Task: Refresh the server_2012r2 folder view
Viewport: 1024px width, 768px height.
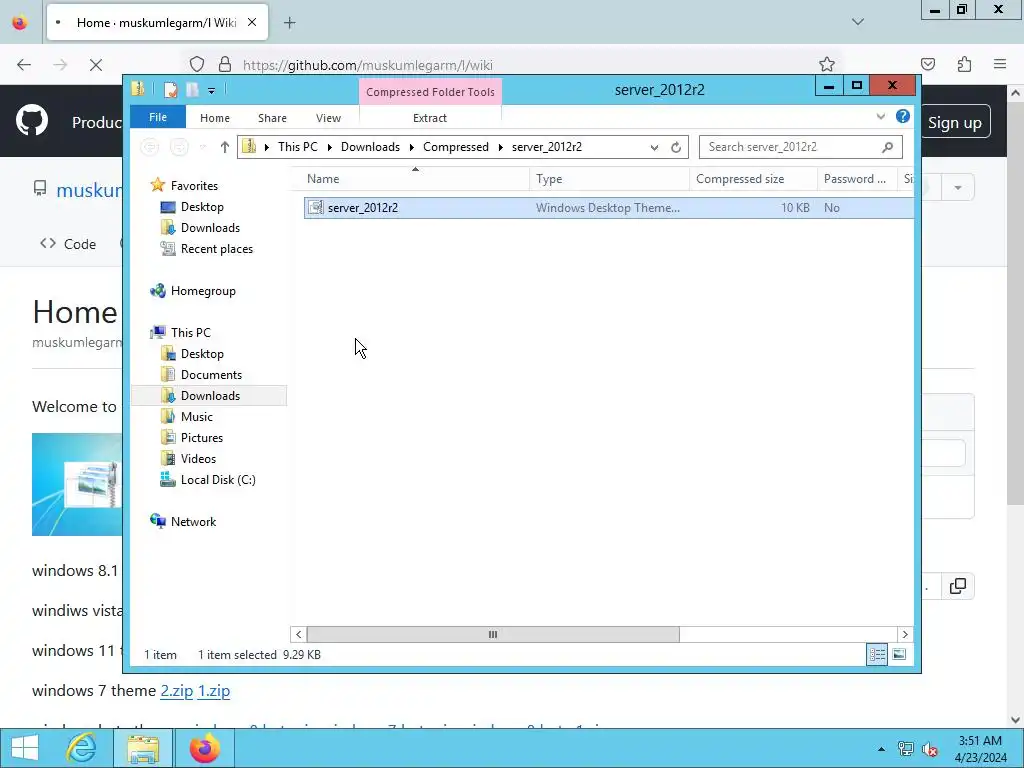Action: 676,148
